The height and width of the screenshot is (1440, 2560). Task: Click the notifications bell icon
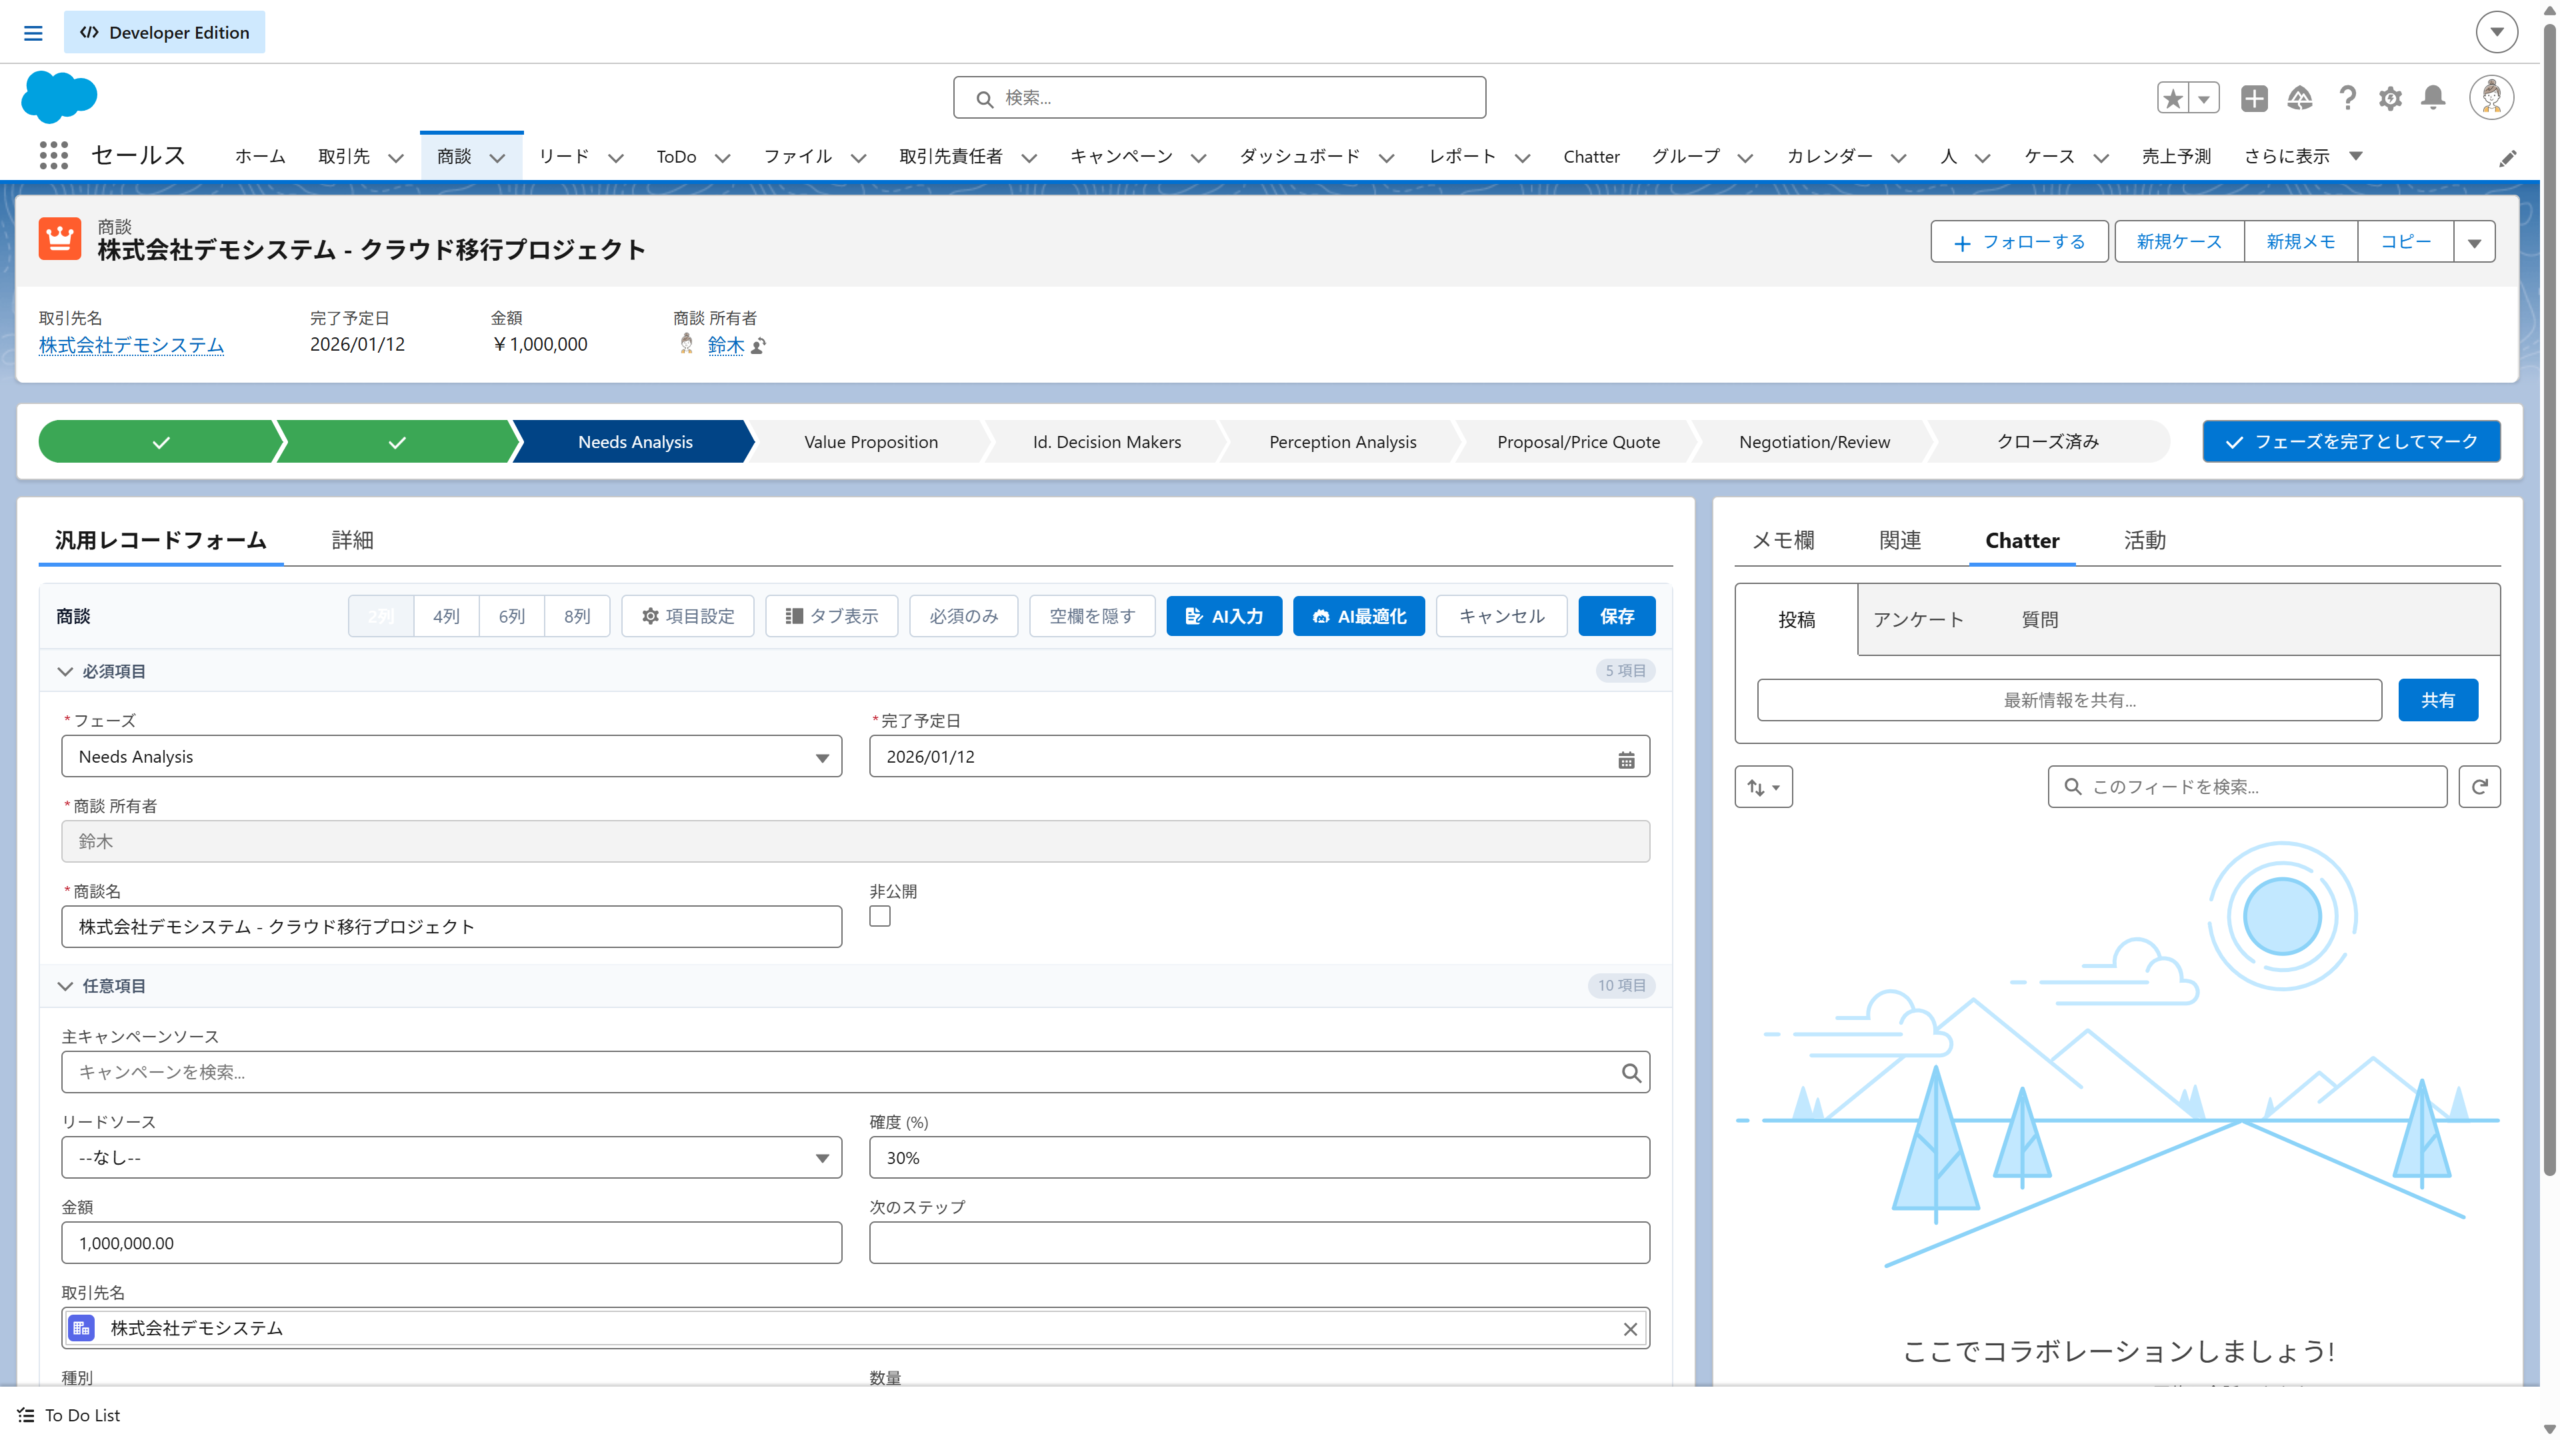(x=2433, y=97)
